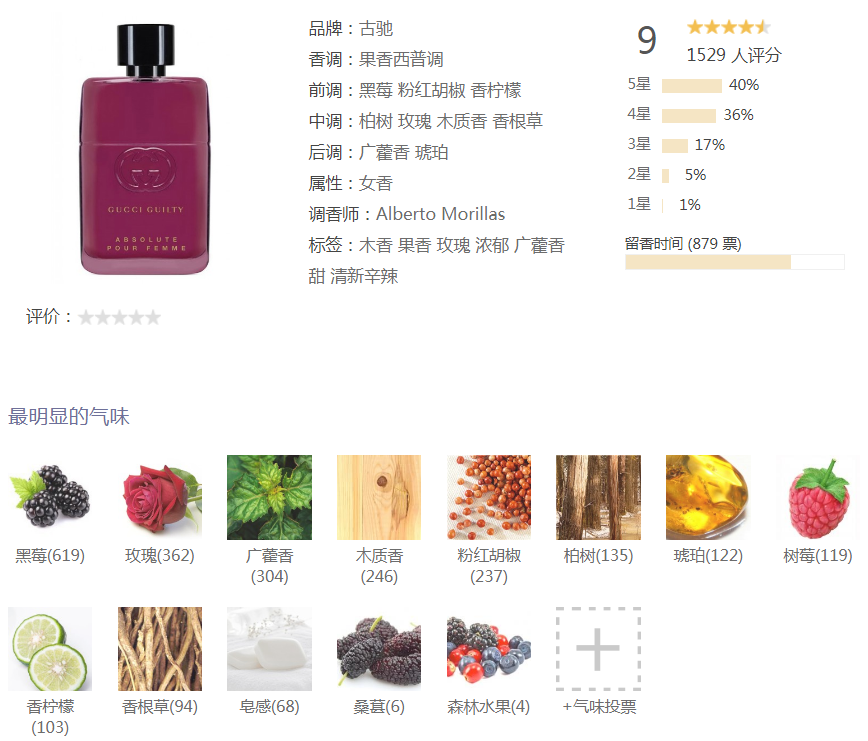This screenshot has height=741, width=868.
Task: Open the 果香西普调 fragrance family link
Action: [x=401, y=59]
